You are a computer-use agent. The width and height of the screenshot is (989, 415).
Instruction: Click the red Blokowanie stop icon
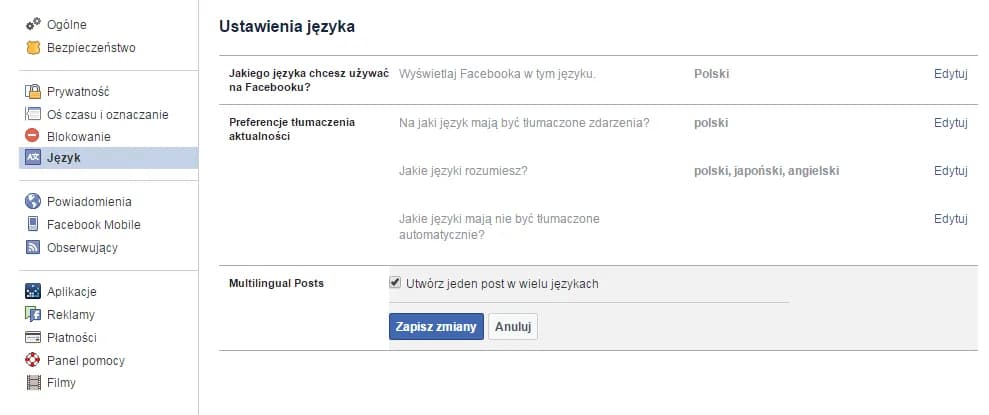[32, 136]
